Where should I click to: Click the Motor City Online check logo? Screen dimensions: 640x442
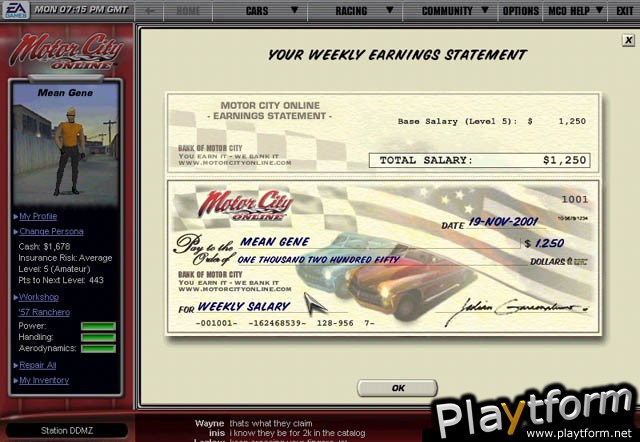click(x=246, y=206)
